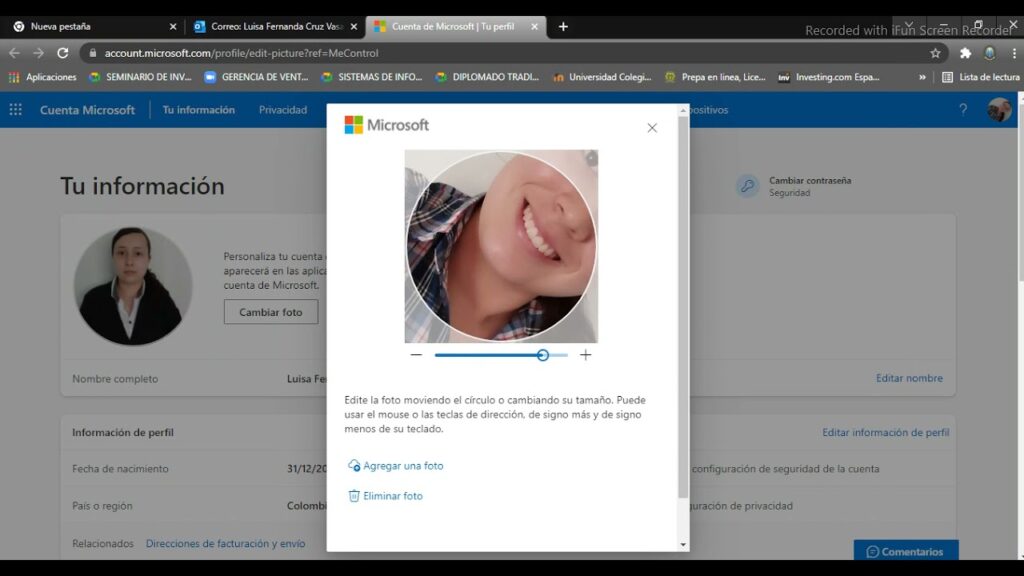Close the Cuenta de Microsoft tab
This screenshot has height=576, width=1024.
click(534, 27)
